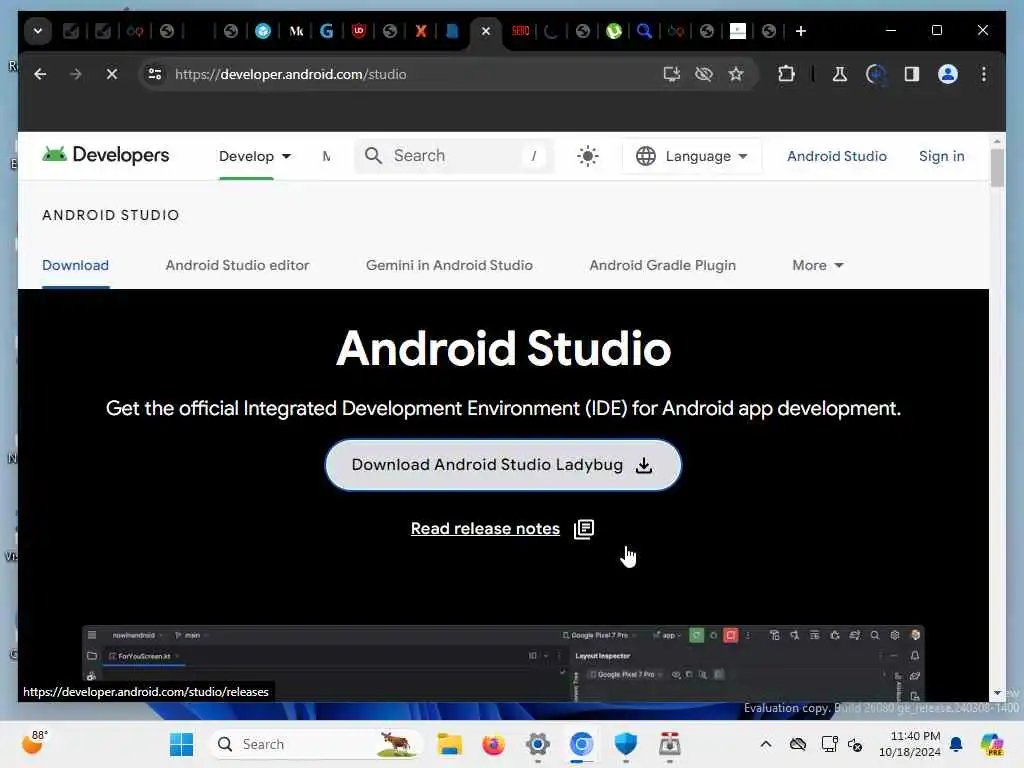This screenshot has height=768, width=1024.
Task: Switch to the red SEBO tab
Action: 520,31
